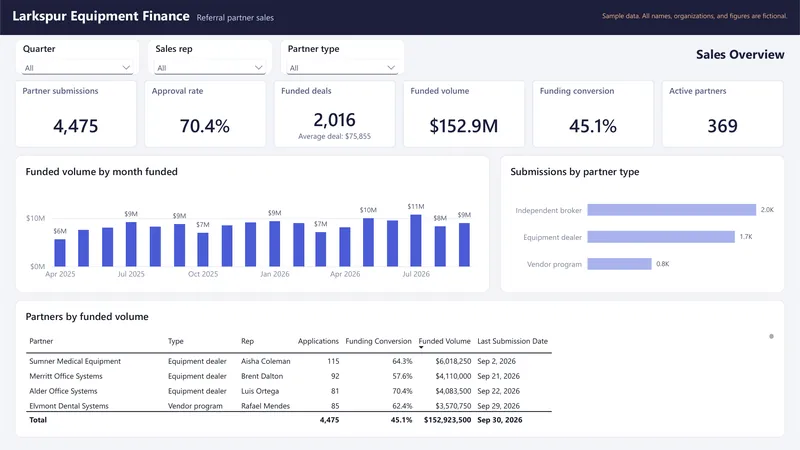Screen dimensions: 800x450
Task: Click the $4,110,000 funded volume cell
Action: [x=453, y=376]
